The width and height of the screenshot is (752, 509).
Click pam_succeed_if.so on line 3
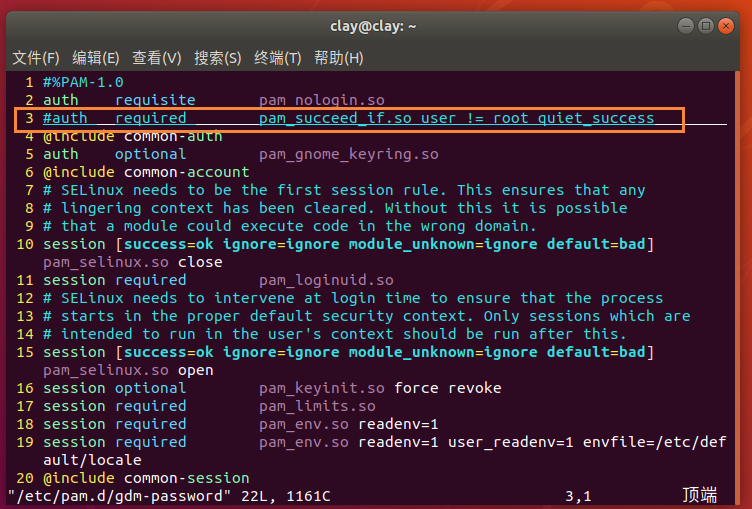pyautogui.click(x=335, y=118)
